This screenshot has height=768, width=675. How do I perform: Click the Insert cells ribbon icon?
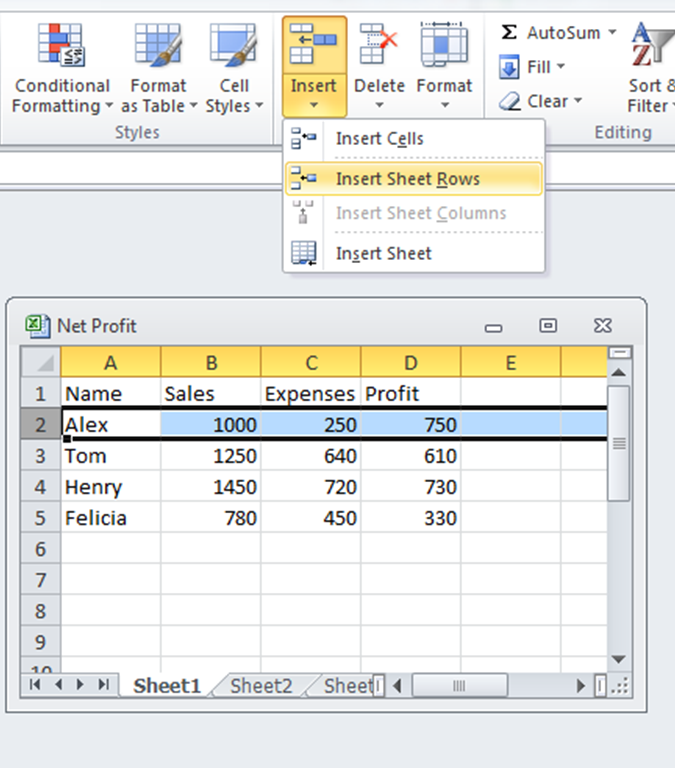(314, 45)
